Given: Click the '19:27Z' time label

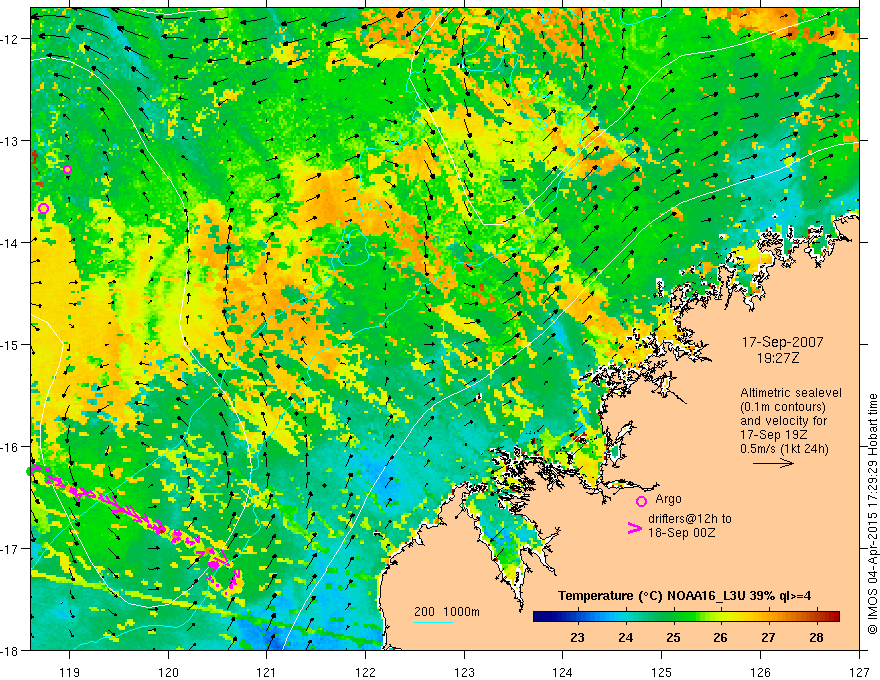Looking at the screenshot, I should pyautogui.click(x=777, y=357).
